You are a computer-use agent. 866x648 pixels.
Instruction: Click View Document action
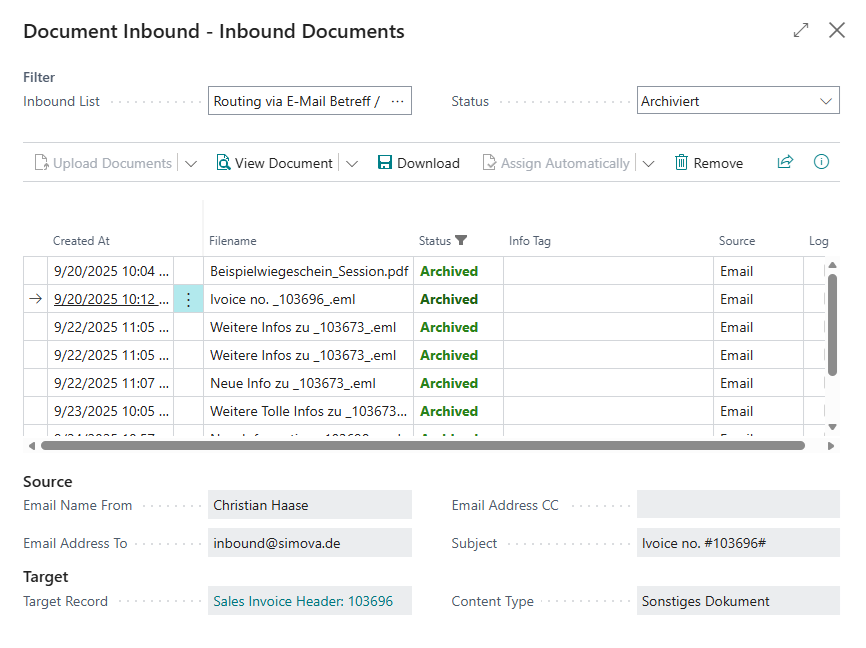tap(274, 163)
